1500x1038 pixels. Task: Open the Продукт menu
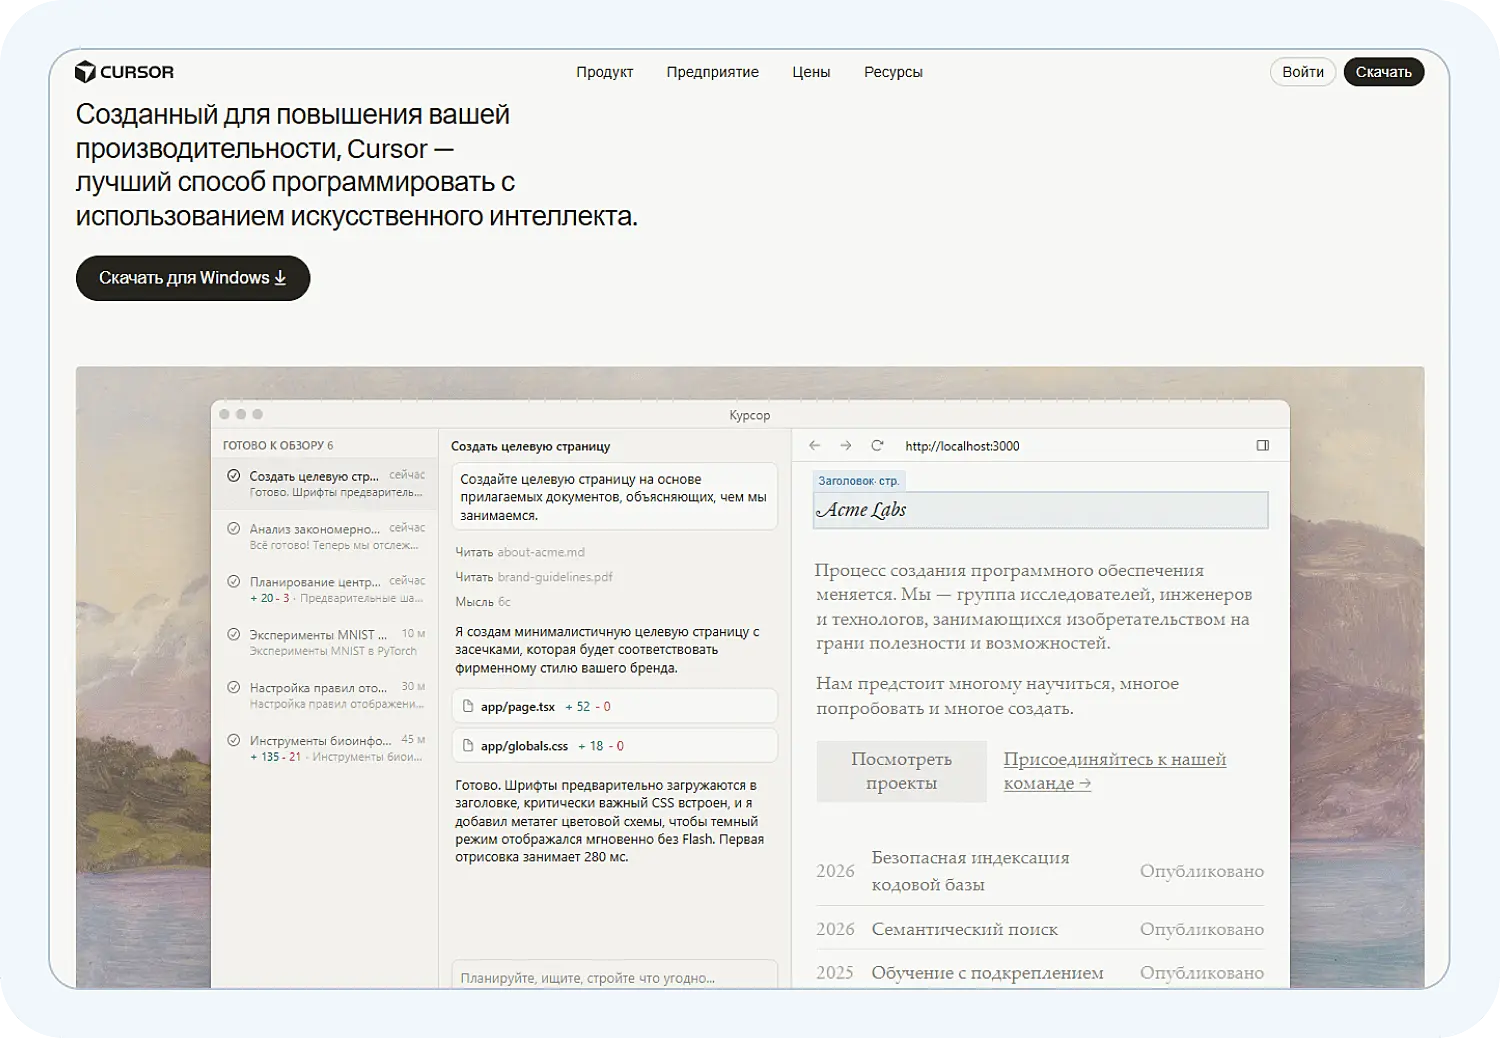click(x=604, y=72)
